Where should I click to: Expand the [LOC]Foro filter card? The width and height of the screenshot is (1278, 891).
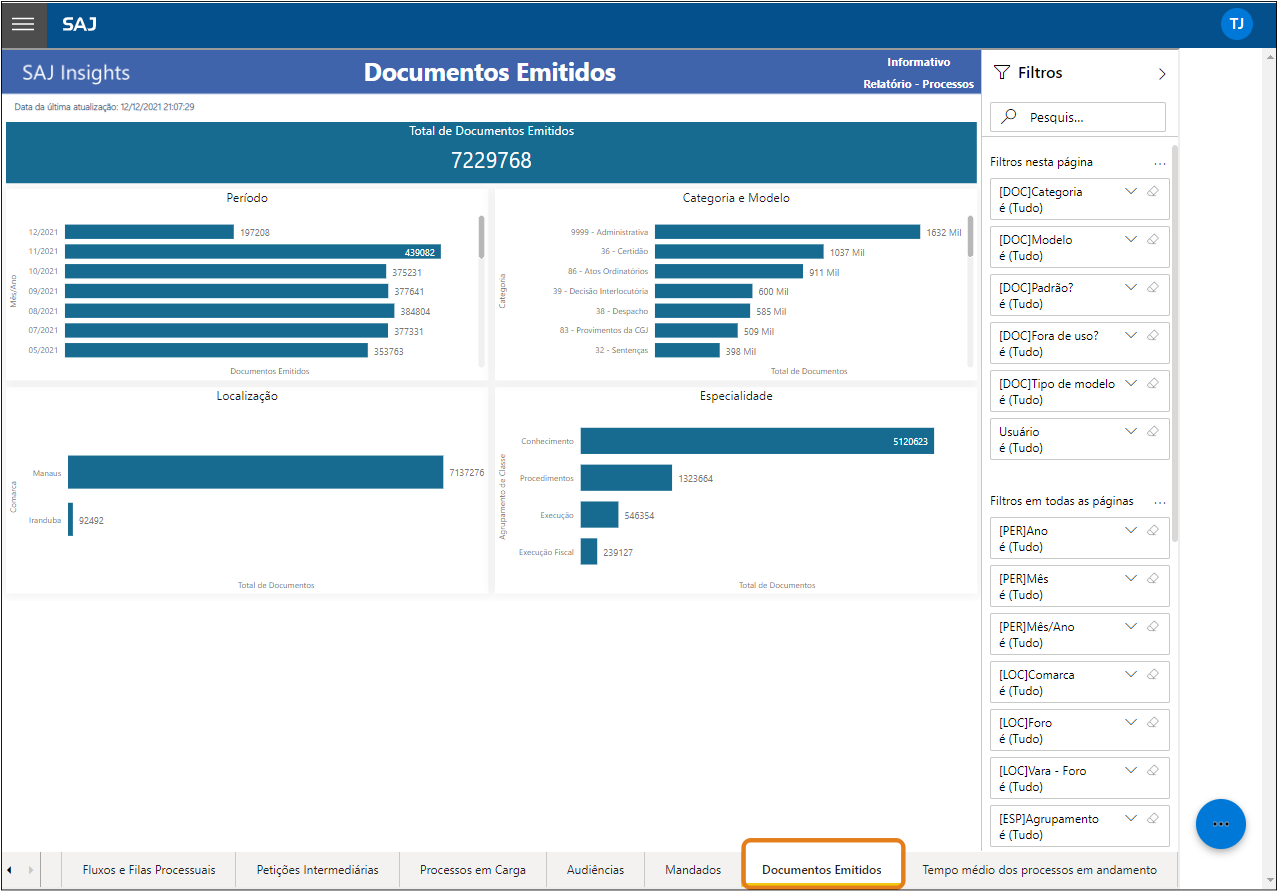coord(1131,722)
